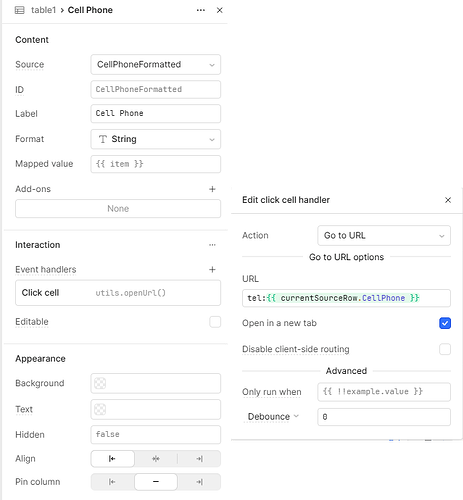Open the Debounce type selector
Viewport: 463px width, 500px height.
click(273, 417)
